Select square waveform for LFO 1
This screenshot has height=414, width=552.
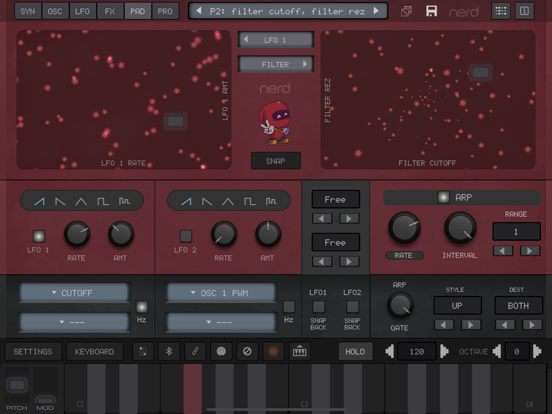(x=102, y=201)
